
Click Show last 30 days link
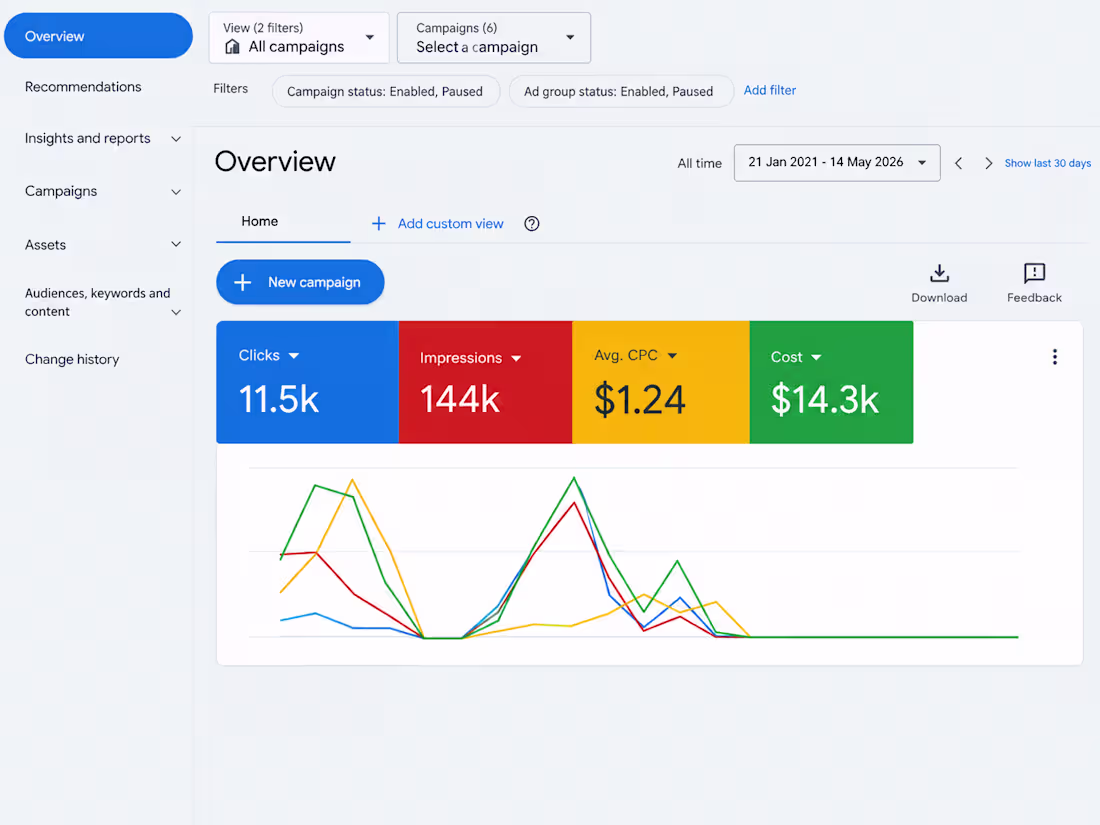pyautogui.click(x=1047, y=163)
